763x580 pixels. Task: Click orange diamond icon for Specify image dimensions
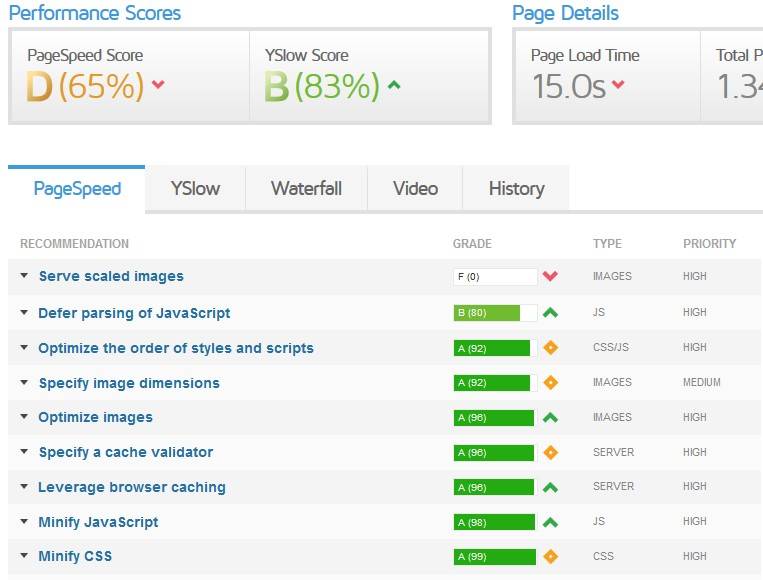click(550, 382)
